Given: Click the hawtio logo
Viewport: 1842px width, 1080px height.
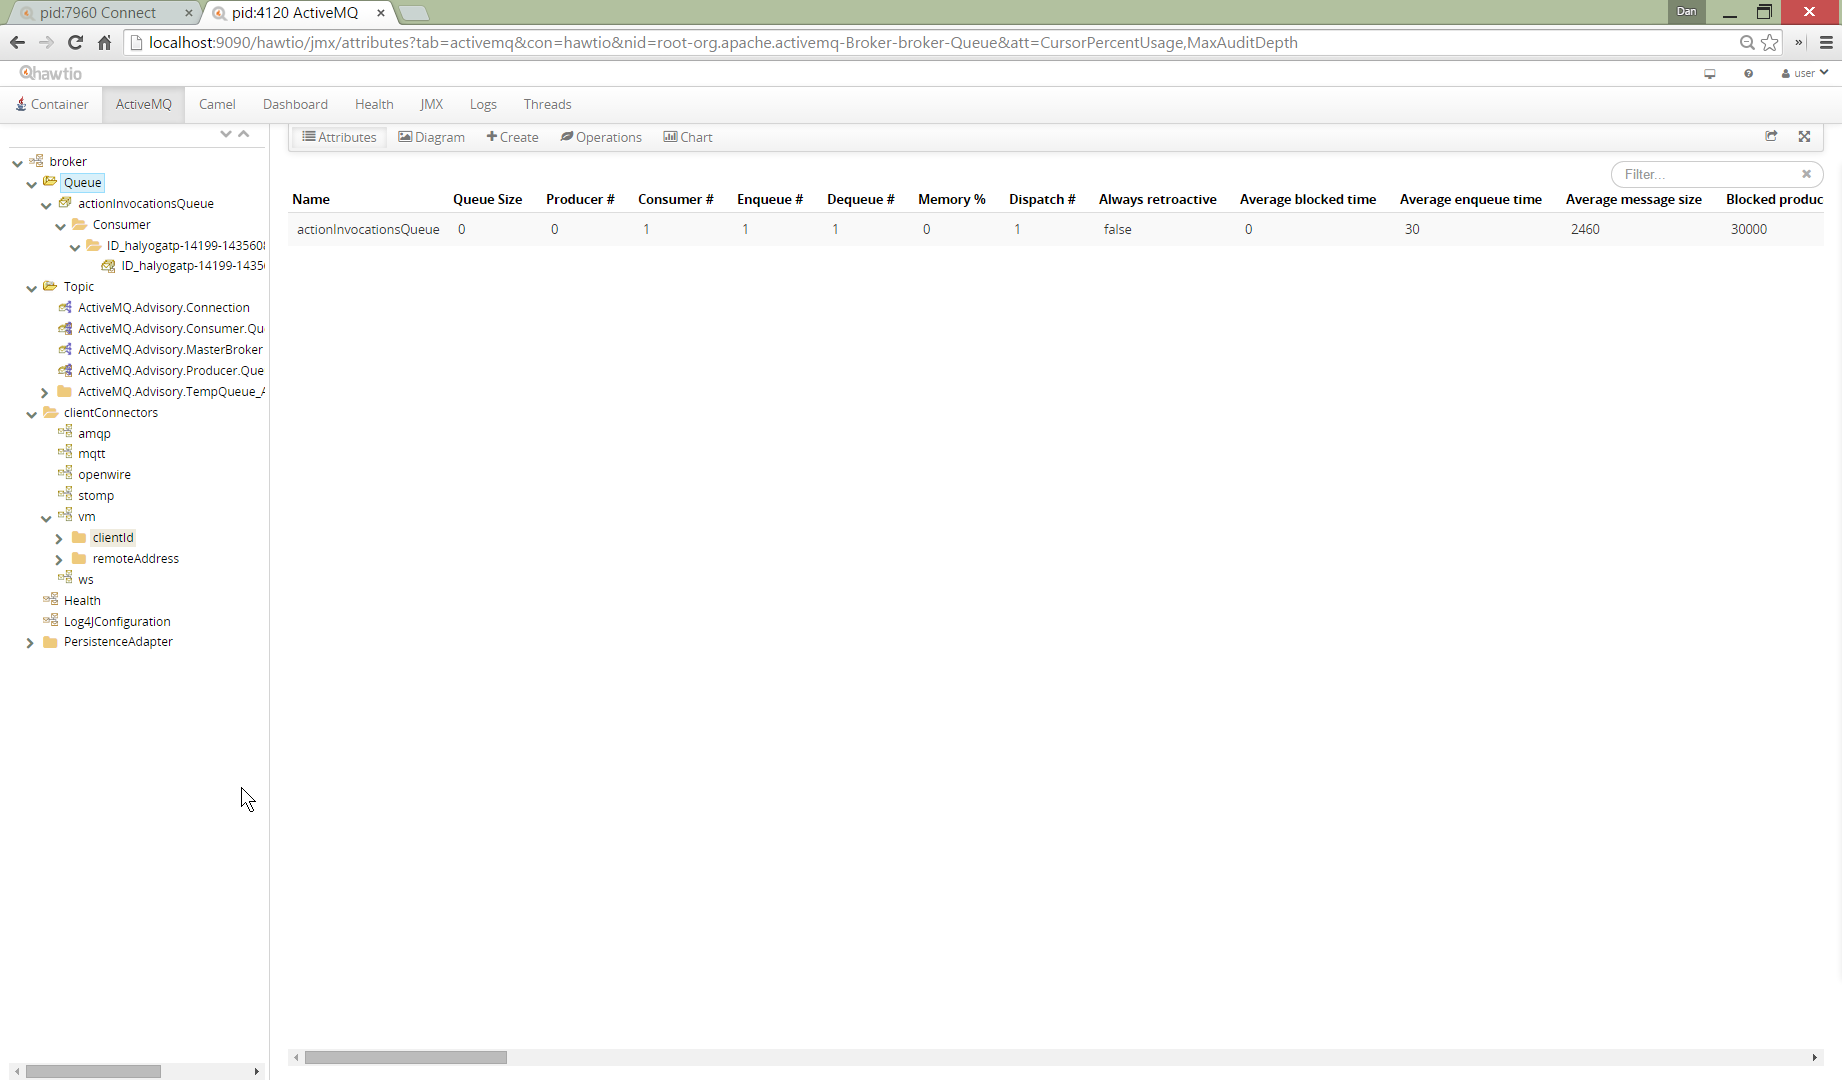Looking at the screenshot, I should [51, 73].
